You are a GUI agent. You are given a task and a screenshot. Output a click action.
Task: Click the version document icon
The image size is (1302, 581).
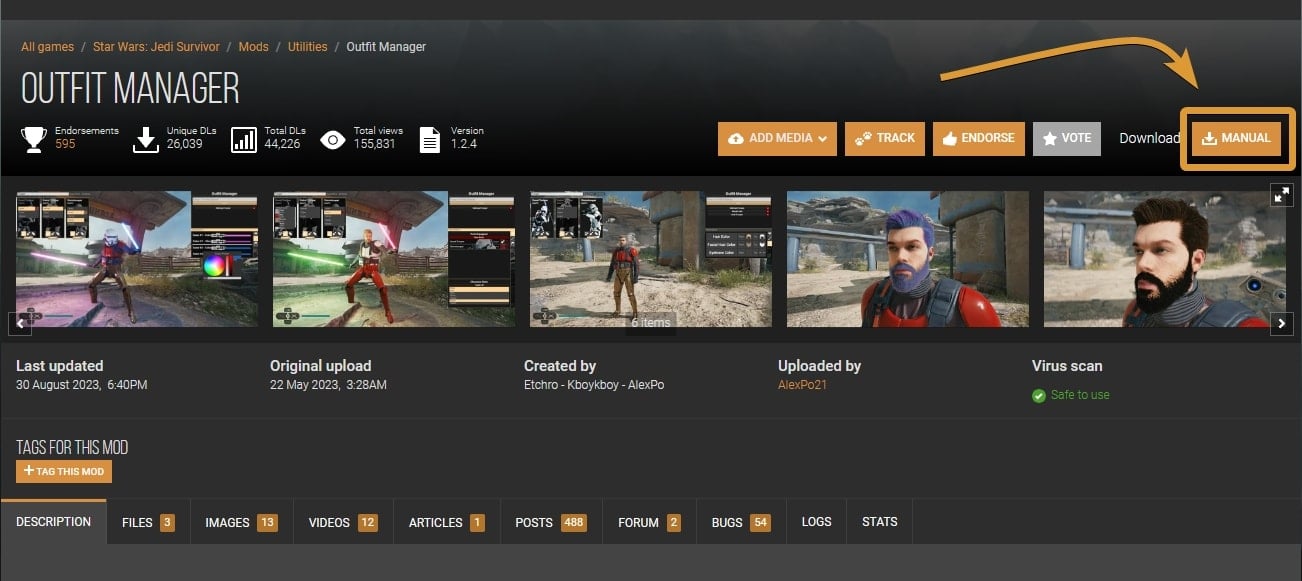430,139
